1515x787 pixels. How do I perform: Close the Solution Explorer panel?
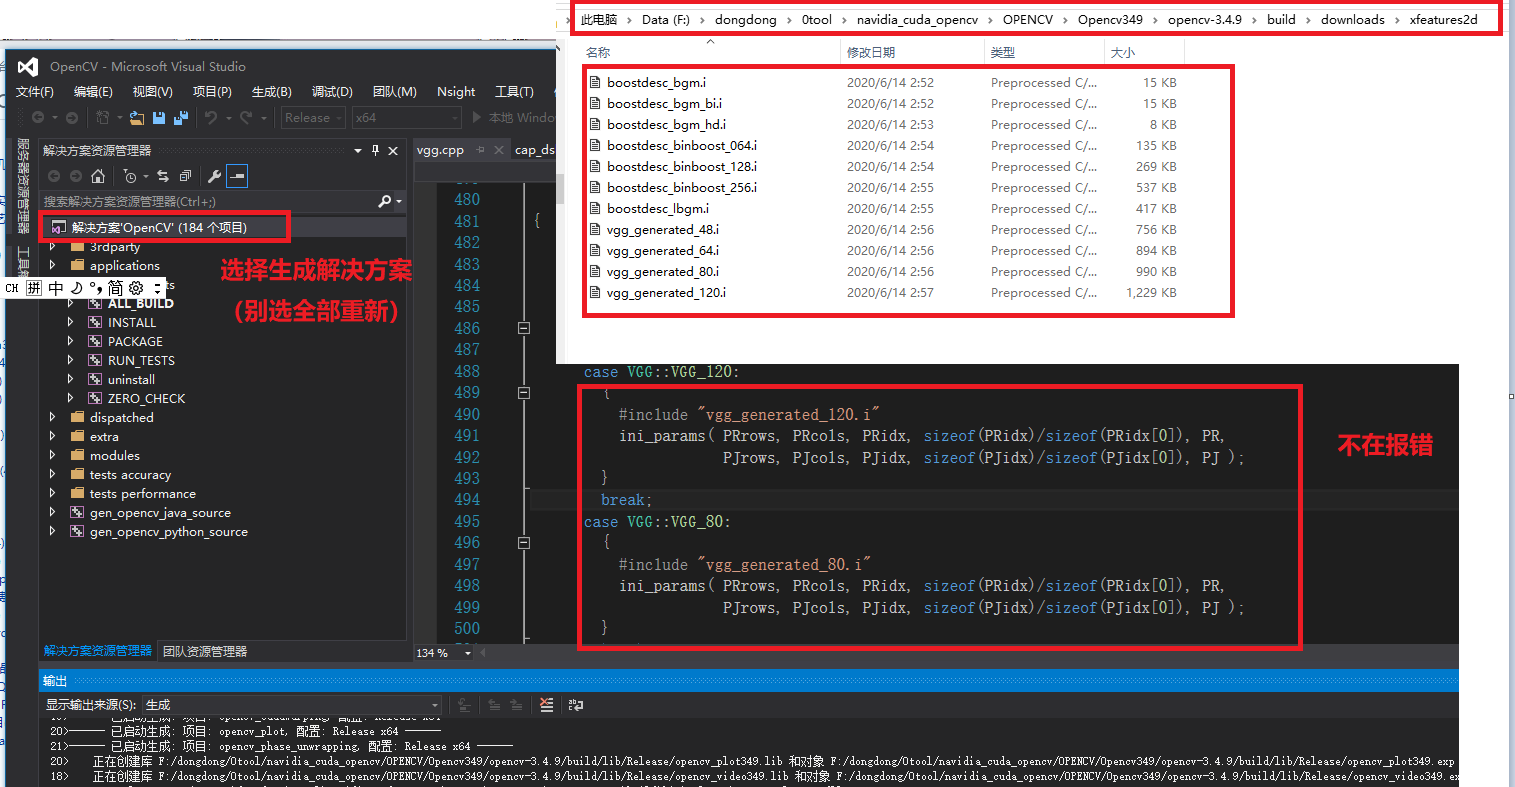point(393,150)
